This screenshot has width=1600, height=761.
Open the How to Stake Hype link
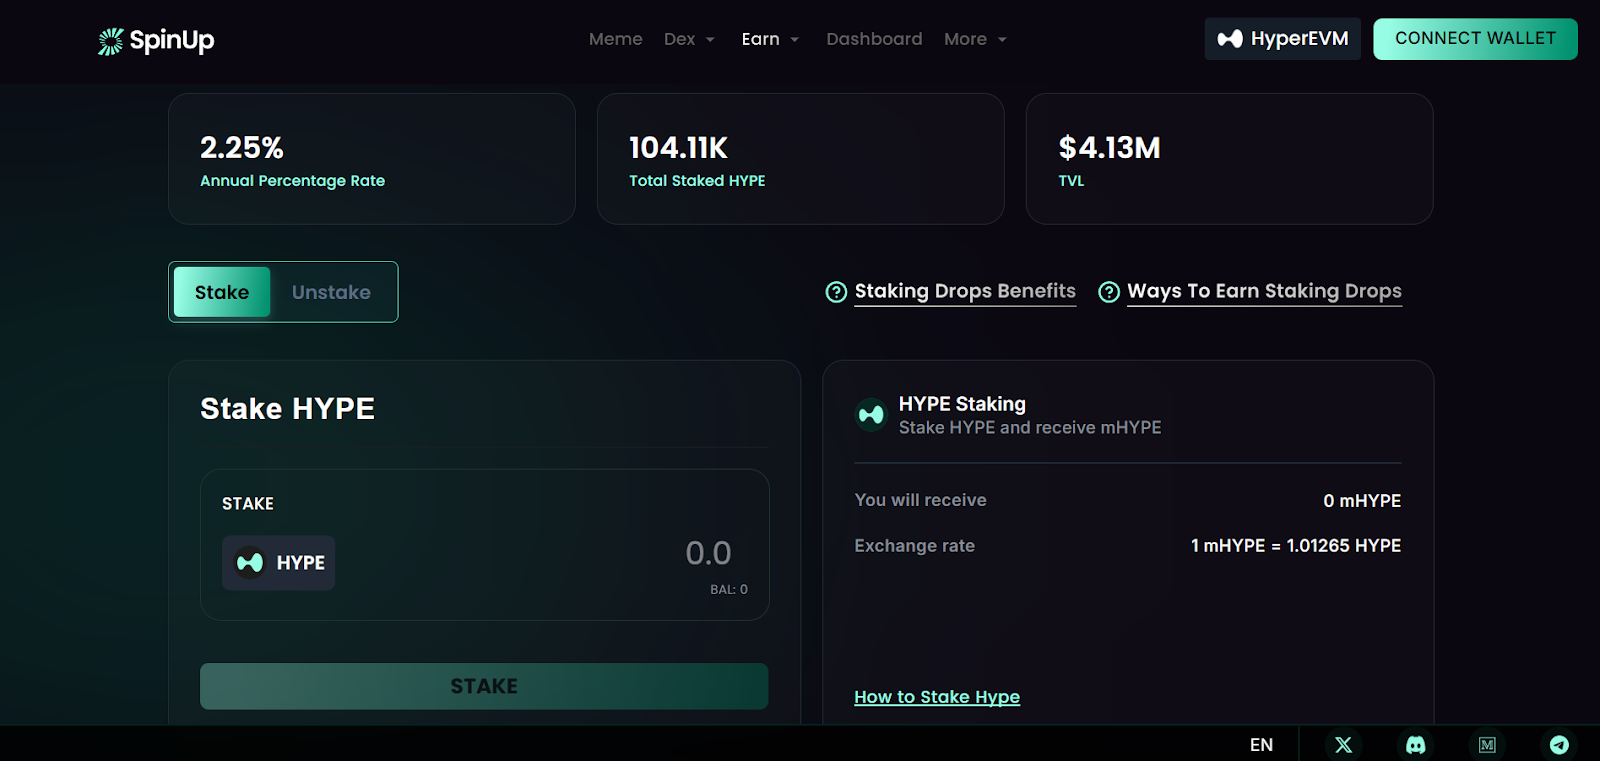(x=937, y=697)
